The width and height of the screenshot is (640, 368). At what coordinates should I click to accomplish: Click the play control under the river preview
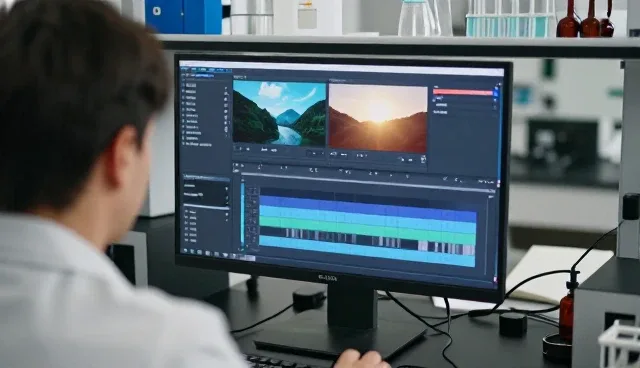pyautogui.click(x=240, y=149)
